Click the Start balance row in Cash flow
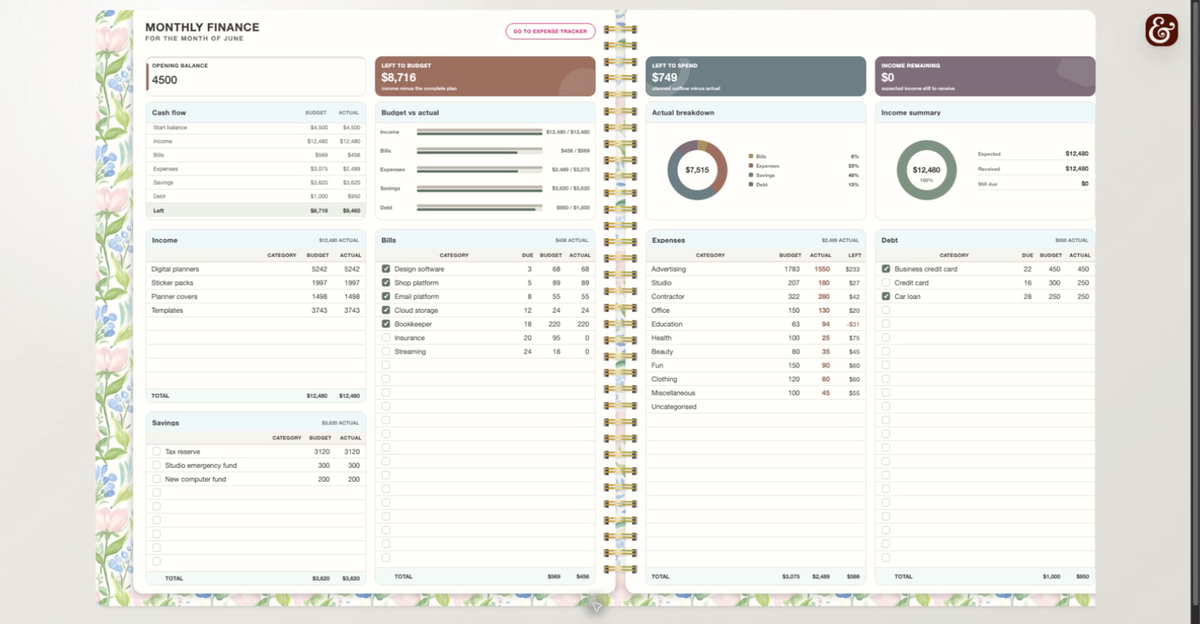The width and height of the screenshot is (1200, 624). [x=256, y=128]
